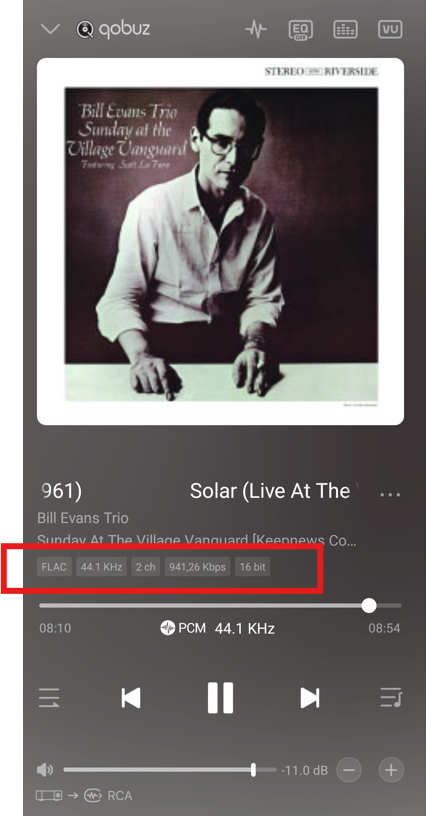Open the spectrum analyzer display
The height and width of the screenshot is (816, 426).
point(345,30)
